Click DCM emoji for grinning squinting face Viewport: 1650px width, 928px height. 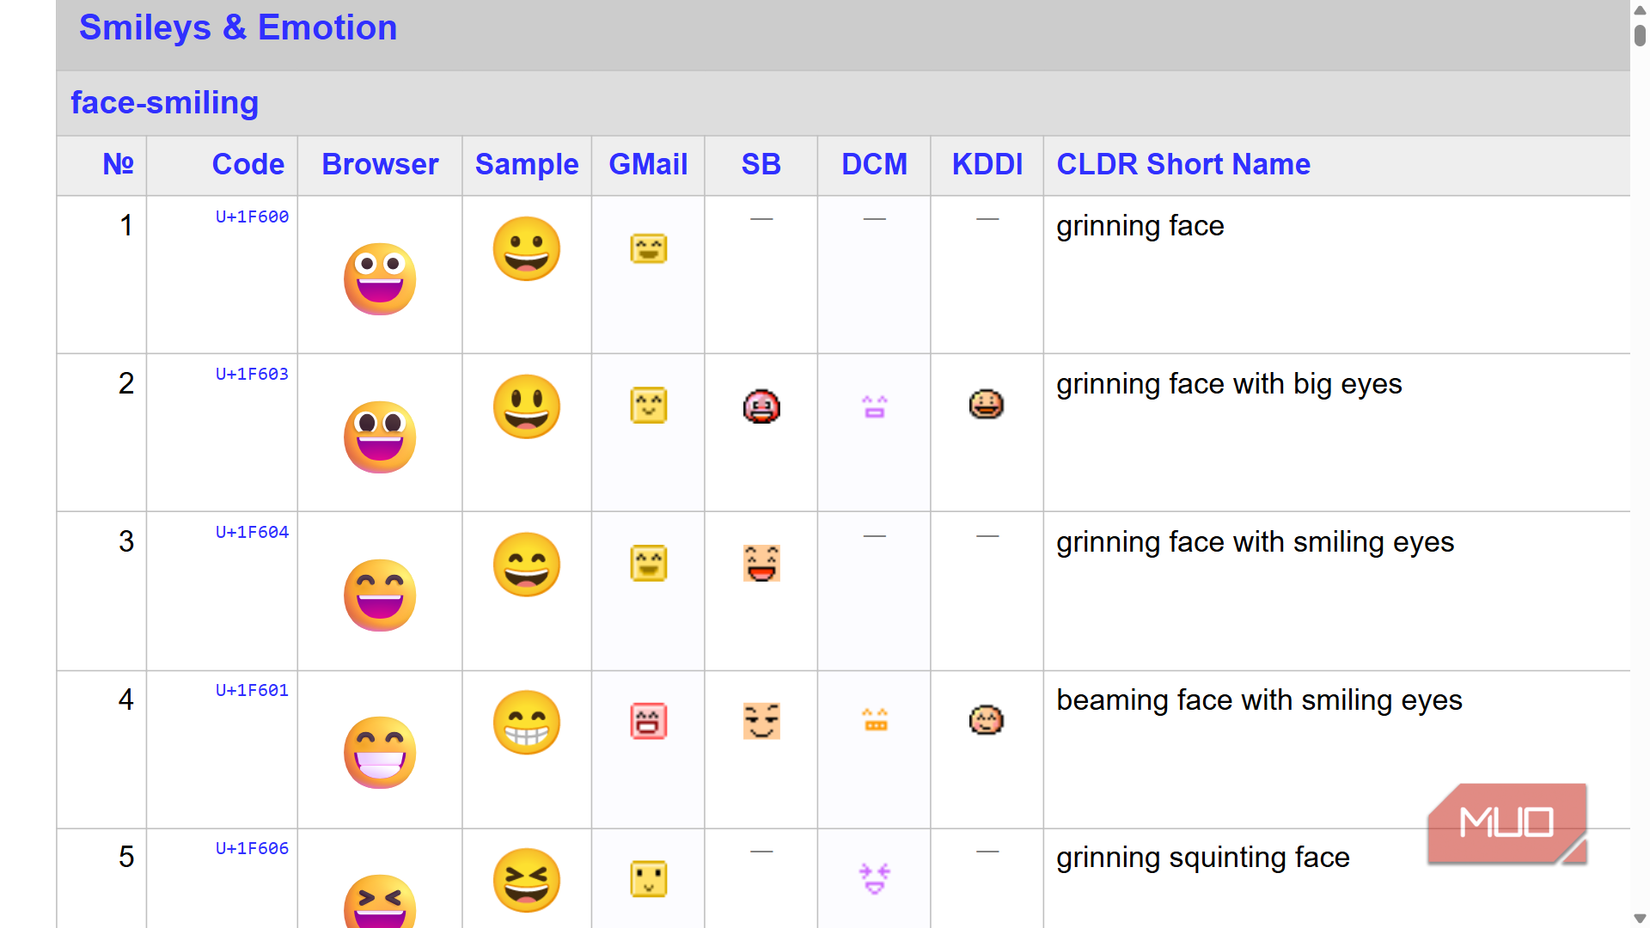pos(874,879)
